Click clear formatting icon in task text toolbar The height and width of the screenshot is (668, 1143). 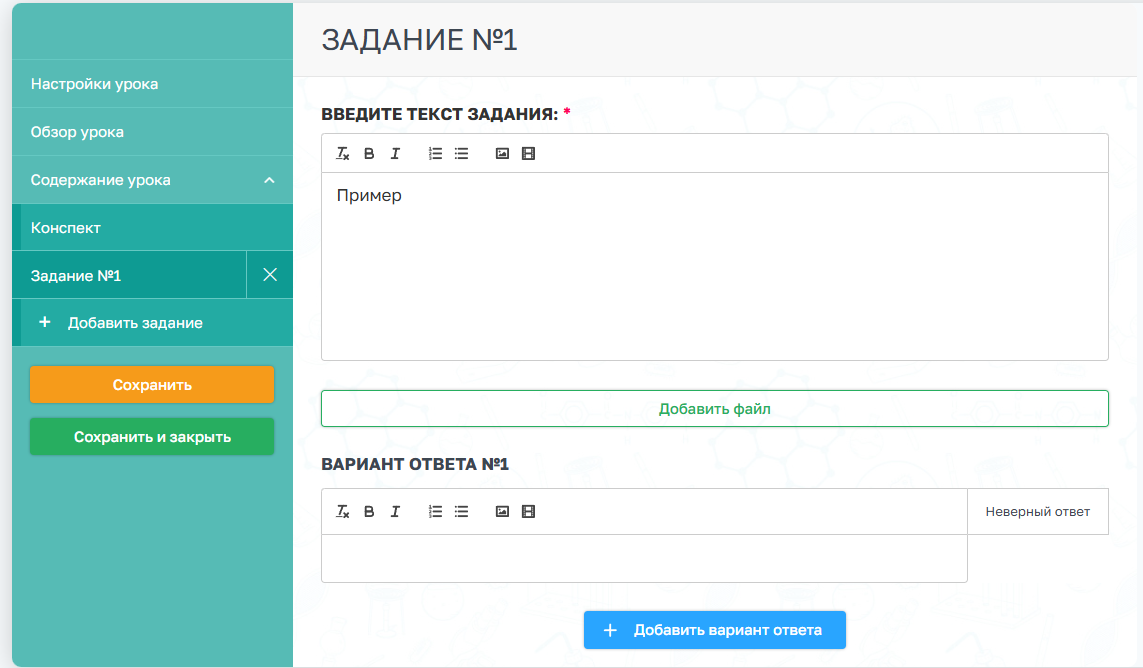click(343, 154)
